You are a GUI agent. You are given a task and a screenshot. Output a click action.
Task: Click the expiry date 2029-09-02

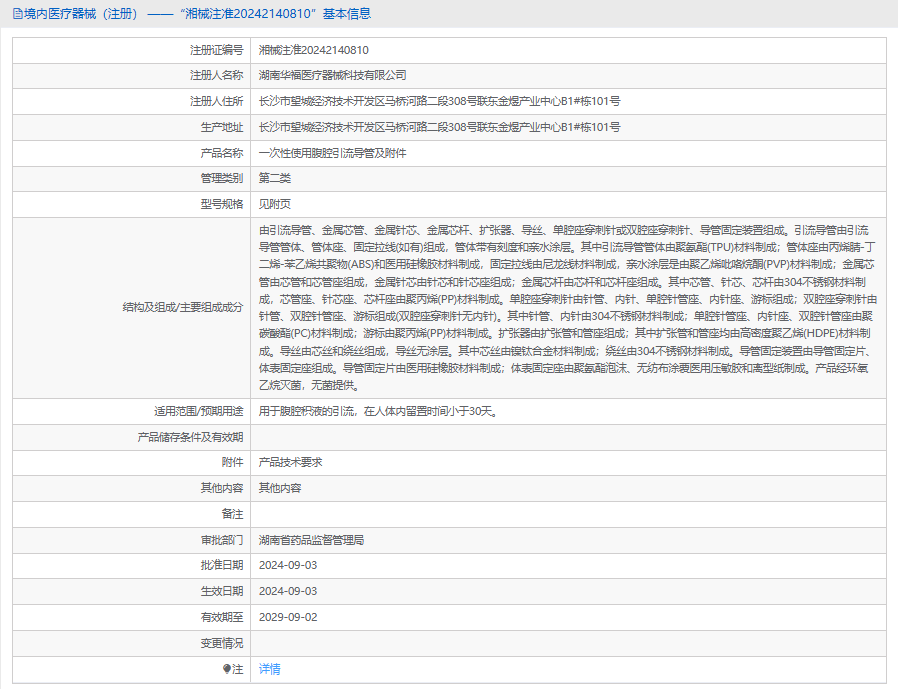(x=288, y=617)
